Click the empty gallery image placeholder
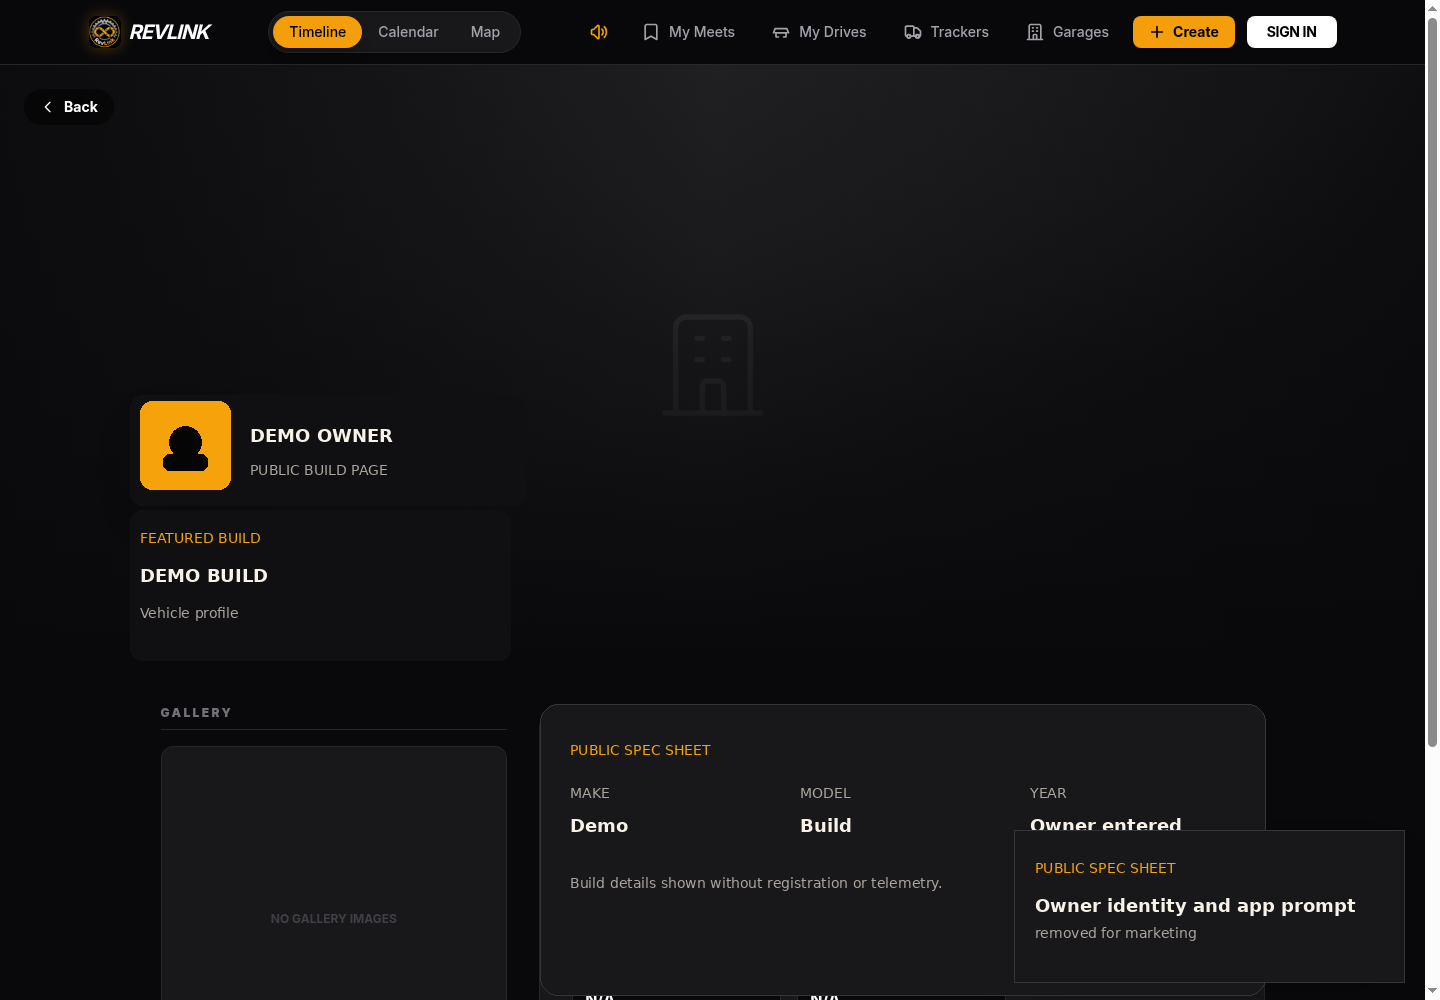Screen dimensions: 1440x1000 coord(334,873)
